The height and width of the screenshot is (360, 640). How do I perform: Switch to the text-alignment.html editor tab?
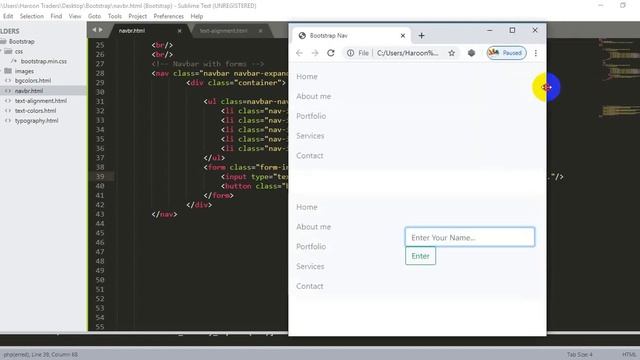pyautogui.click(x=223, y=31)
